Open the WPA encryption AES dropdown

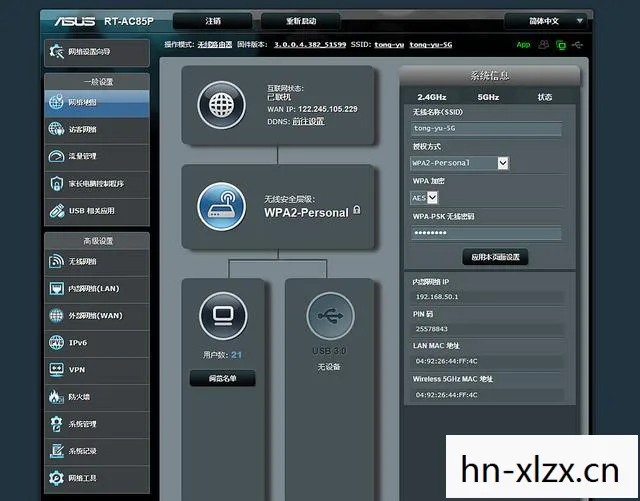pos(424,198)
